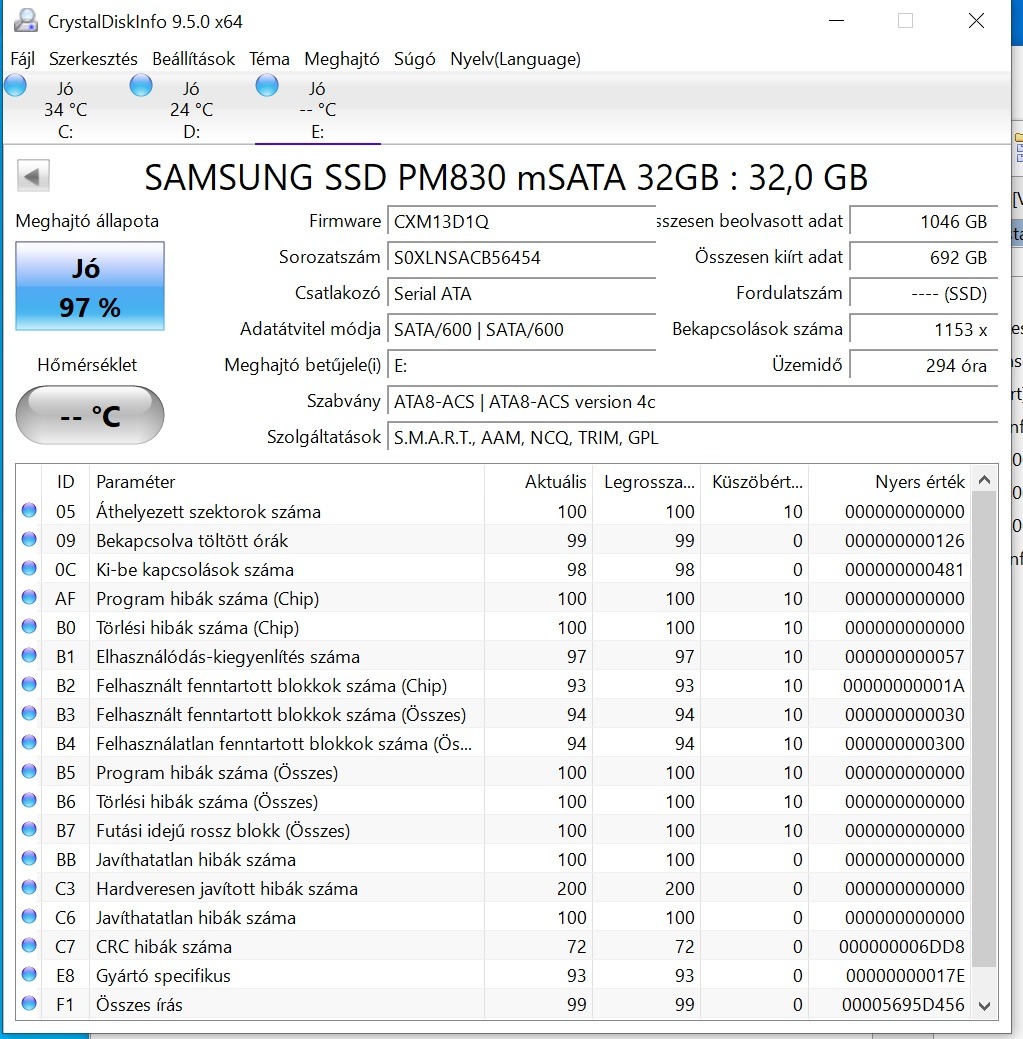The width and height of the screenshot is (1023, 1039).
Task: Click the Paraméter column header
Action: pyautogui.click(x=287, y=482)
